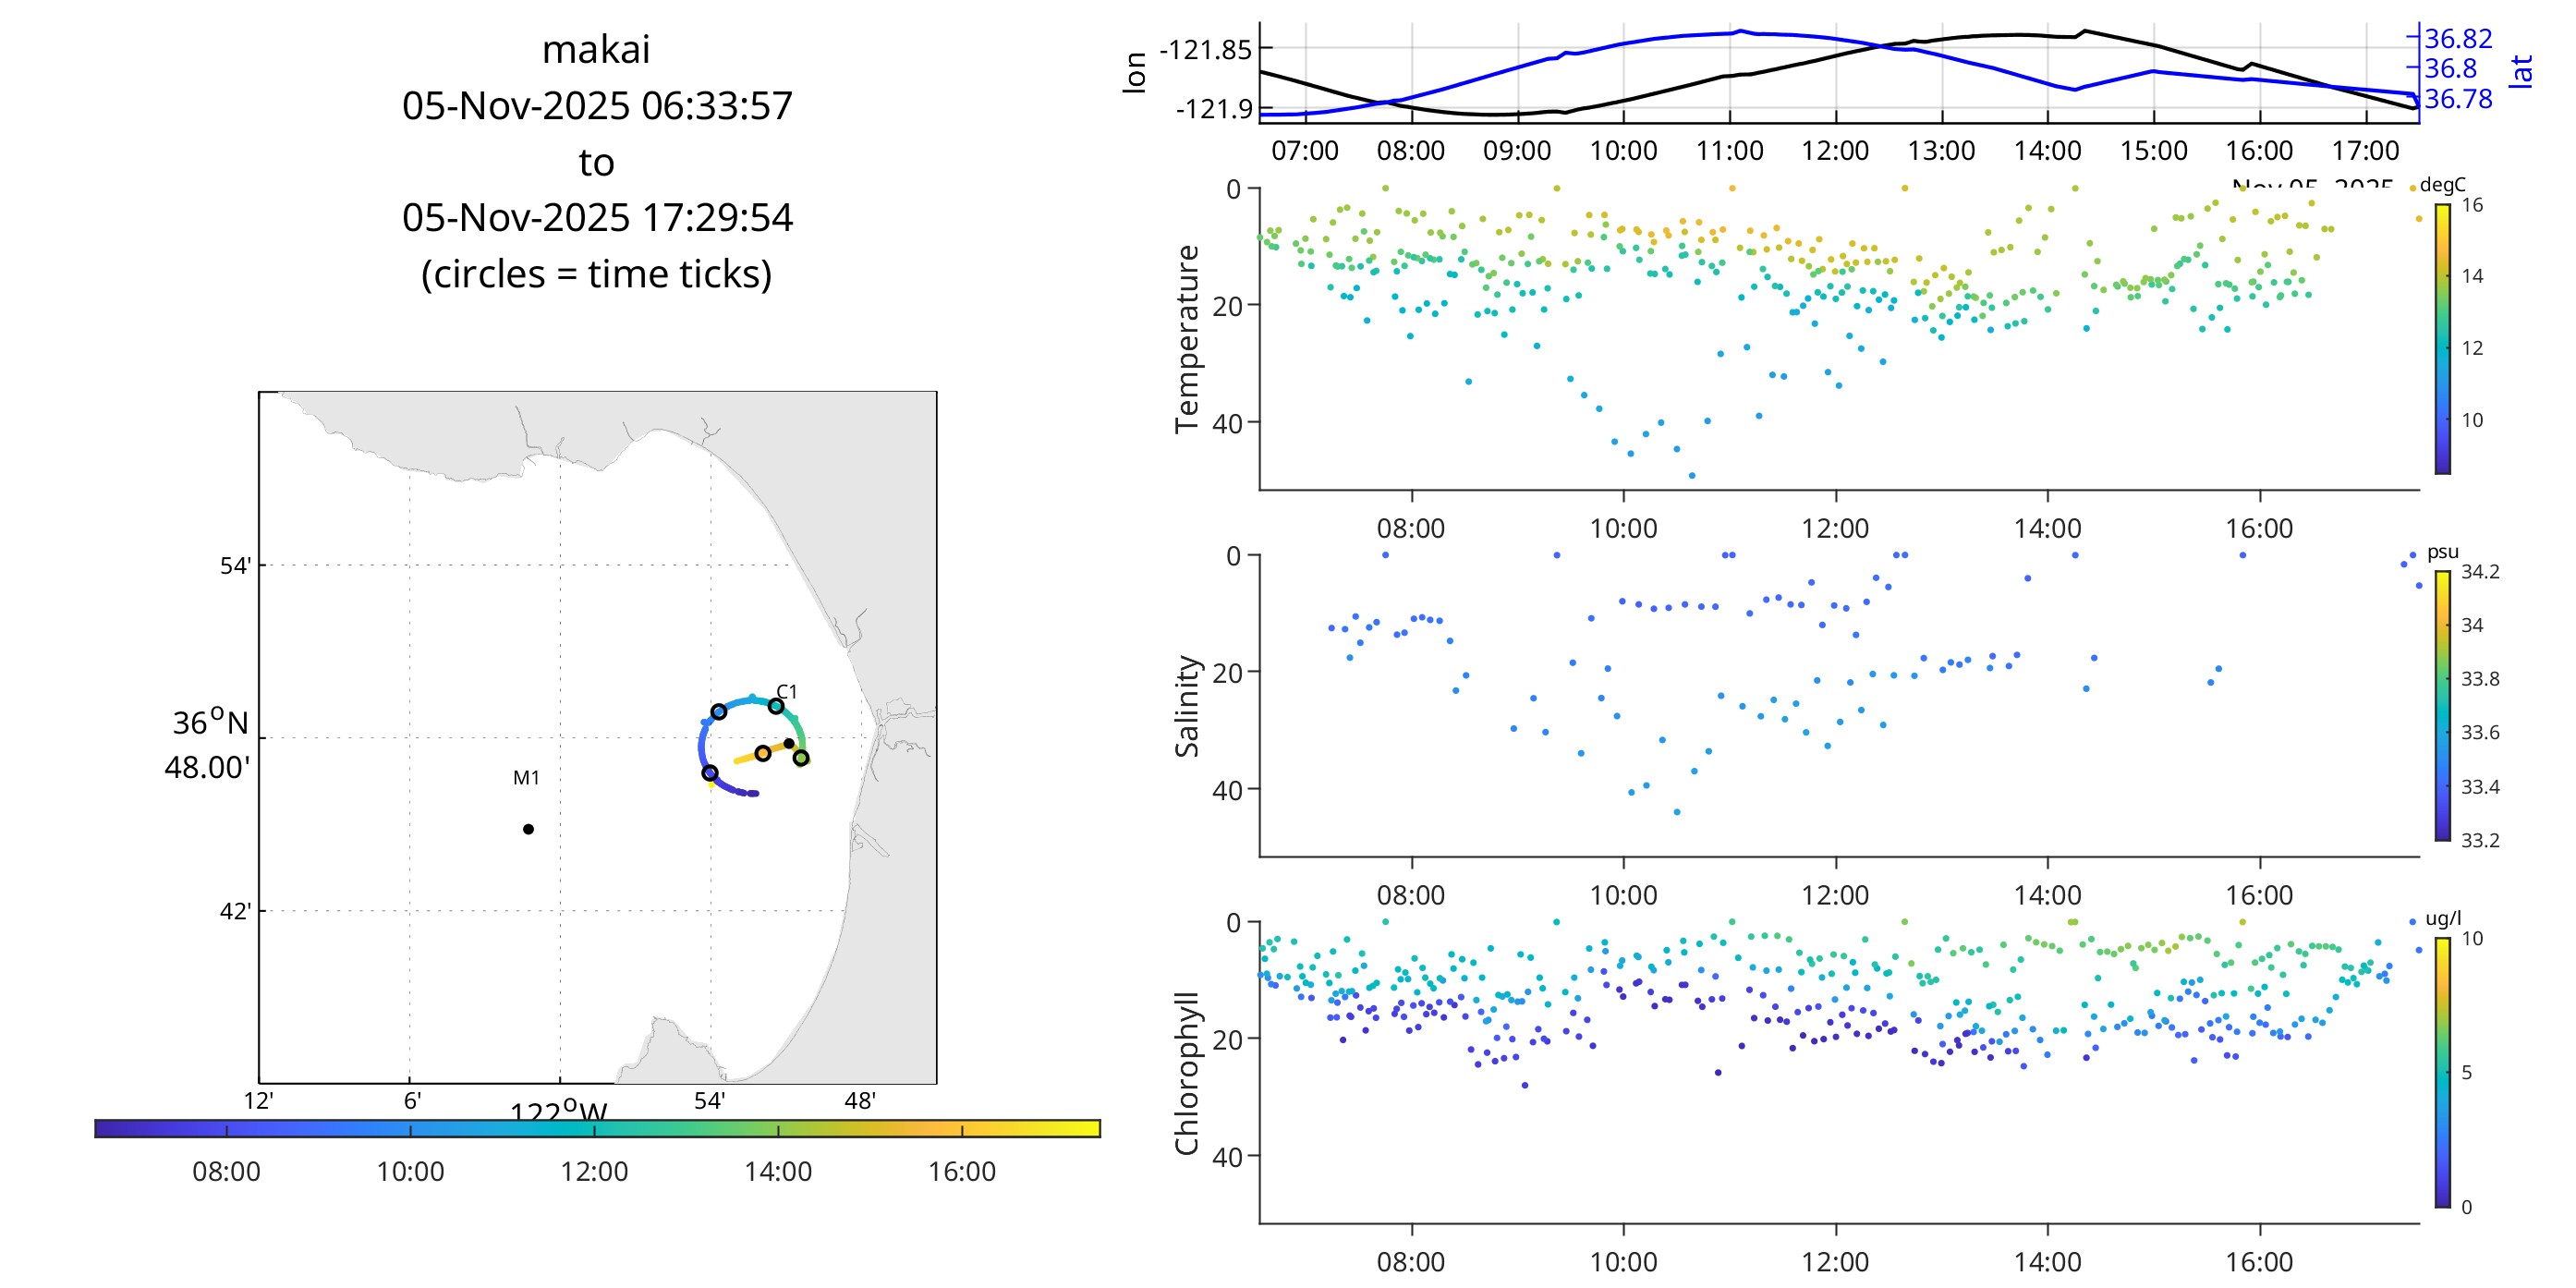The image size is (2576, 1288).
Task: Click the orange time-tick circle on track
Action: click(x=762, y=753)
